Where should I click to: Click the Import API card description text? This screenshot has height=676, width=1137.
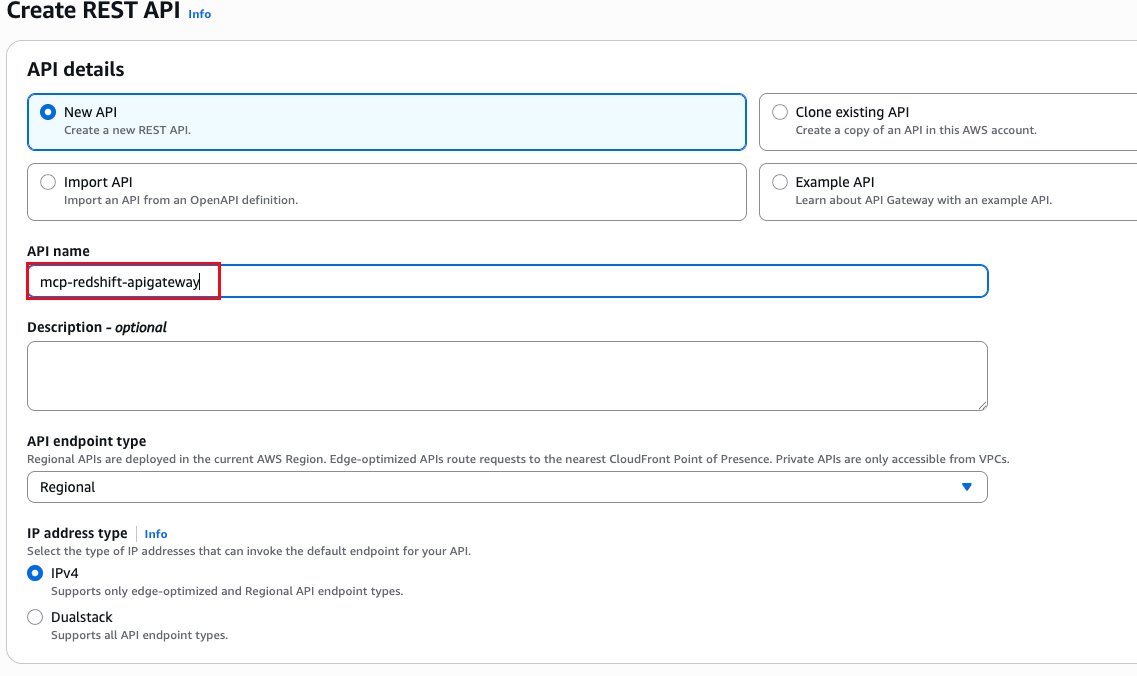click(181, 200)
